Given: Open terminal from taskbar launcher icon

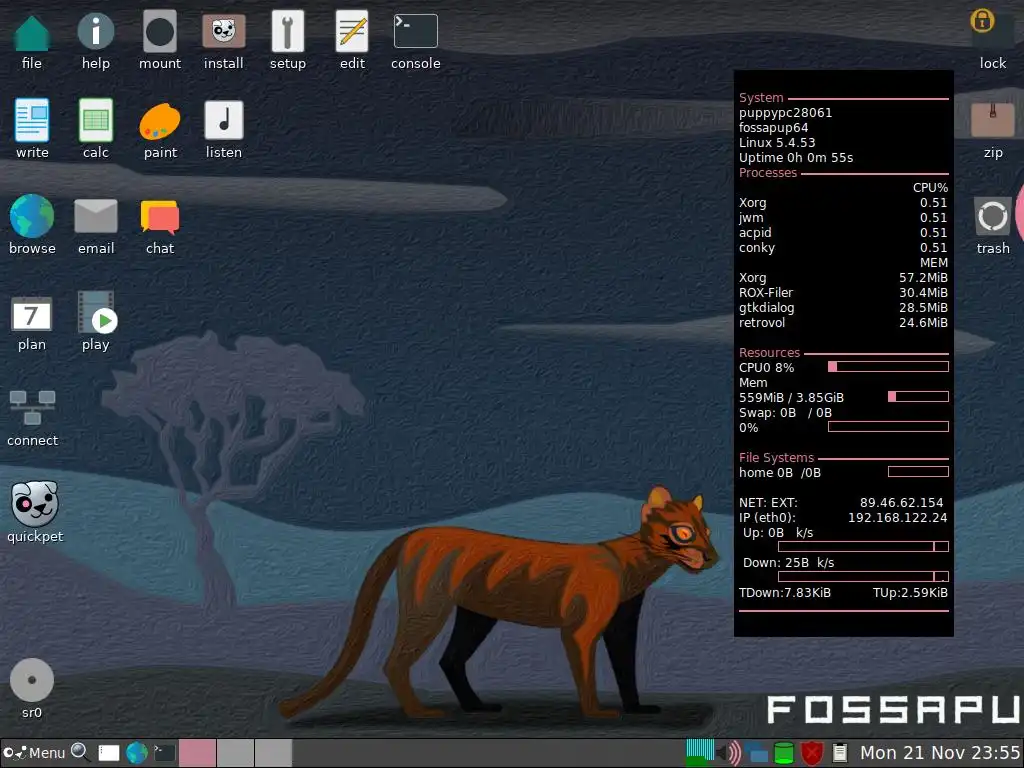Looking at the screenshot, I should tap(165, 753).
